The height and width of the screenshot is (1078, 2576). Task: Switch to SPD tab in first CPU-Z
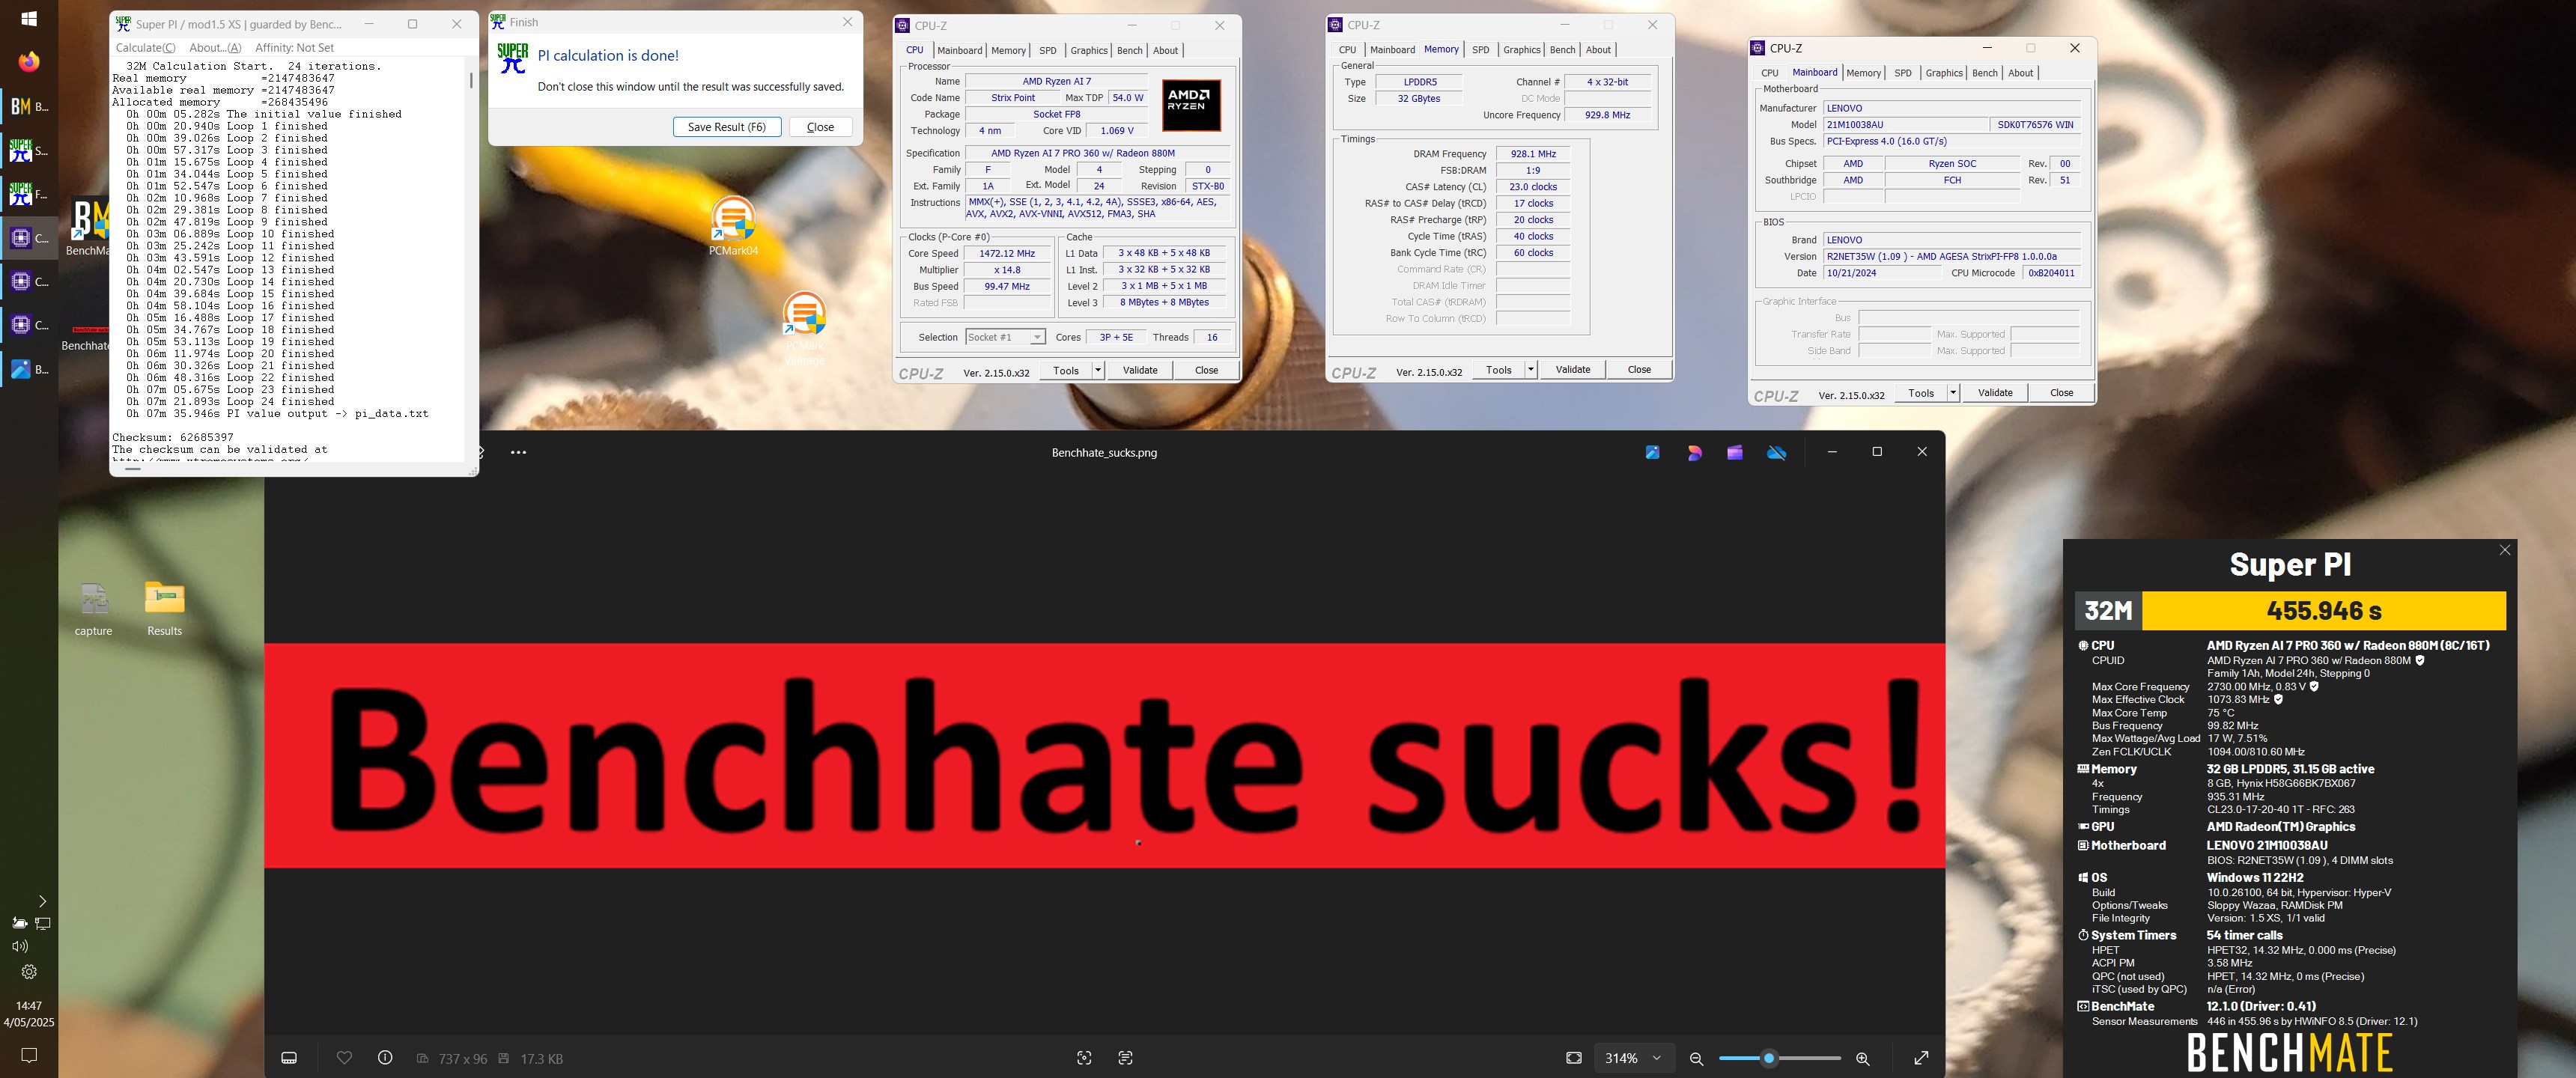[x=1047, y=50]
